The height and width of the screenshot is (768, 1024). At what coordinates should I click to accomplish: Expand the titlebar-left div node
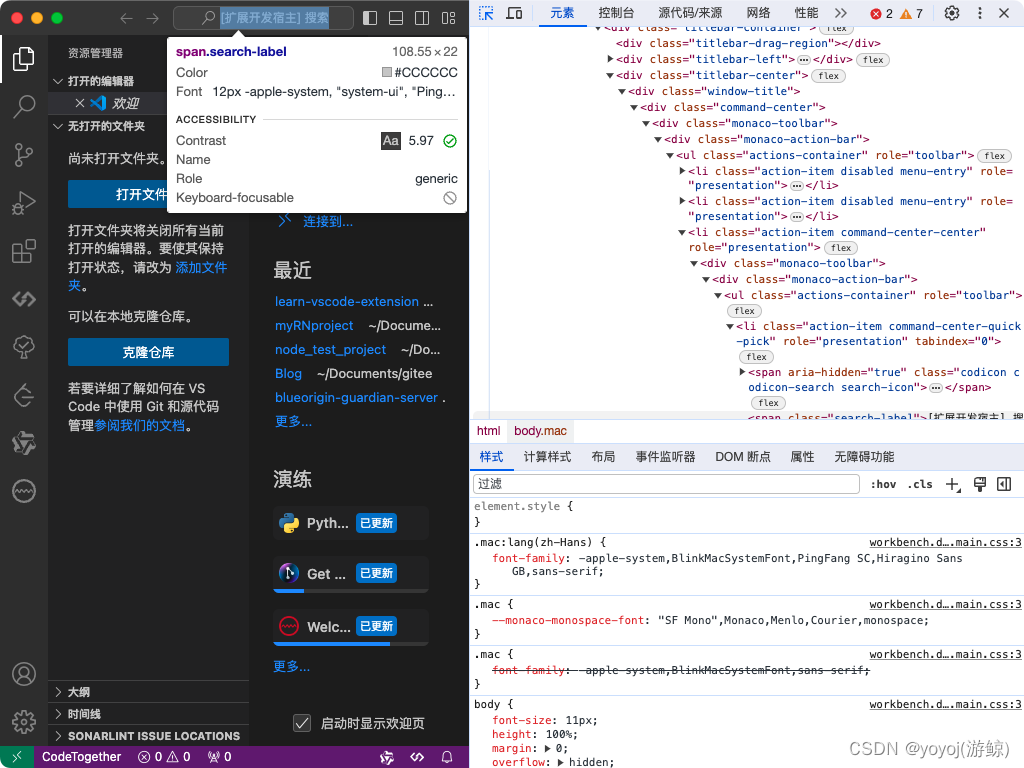click(610, 59)
